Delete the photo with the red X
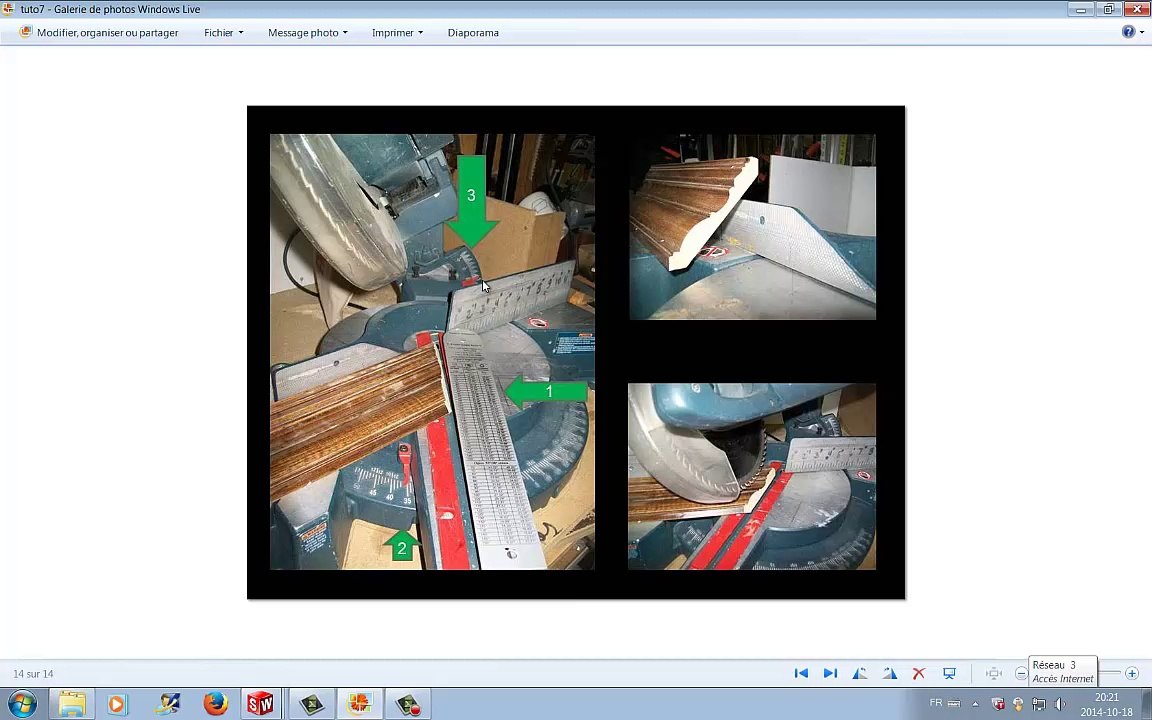Viewport: 1152px width, 720px height. click(x=918, y=673)
